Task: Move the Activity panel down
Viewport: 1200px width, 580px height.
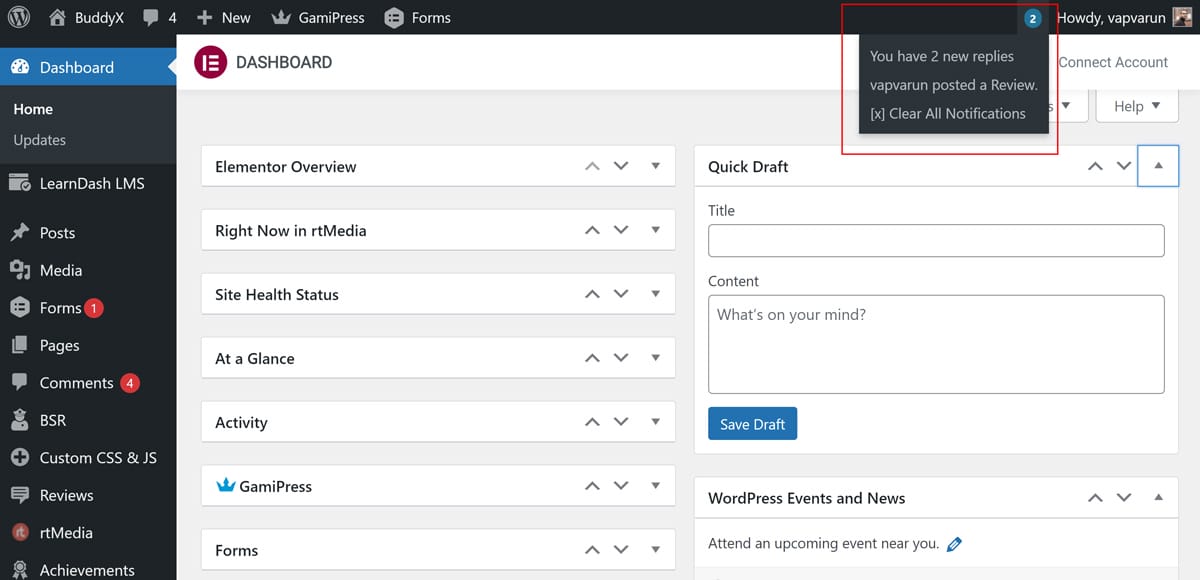Action: tap(621, 422)
